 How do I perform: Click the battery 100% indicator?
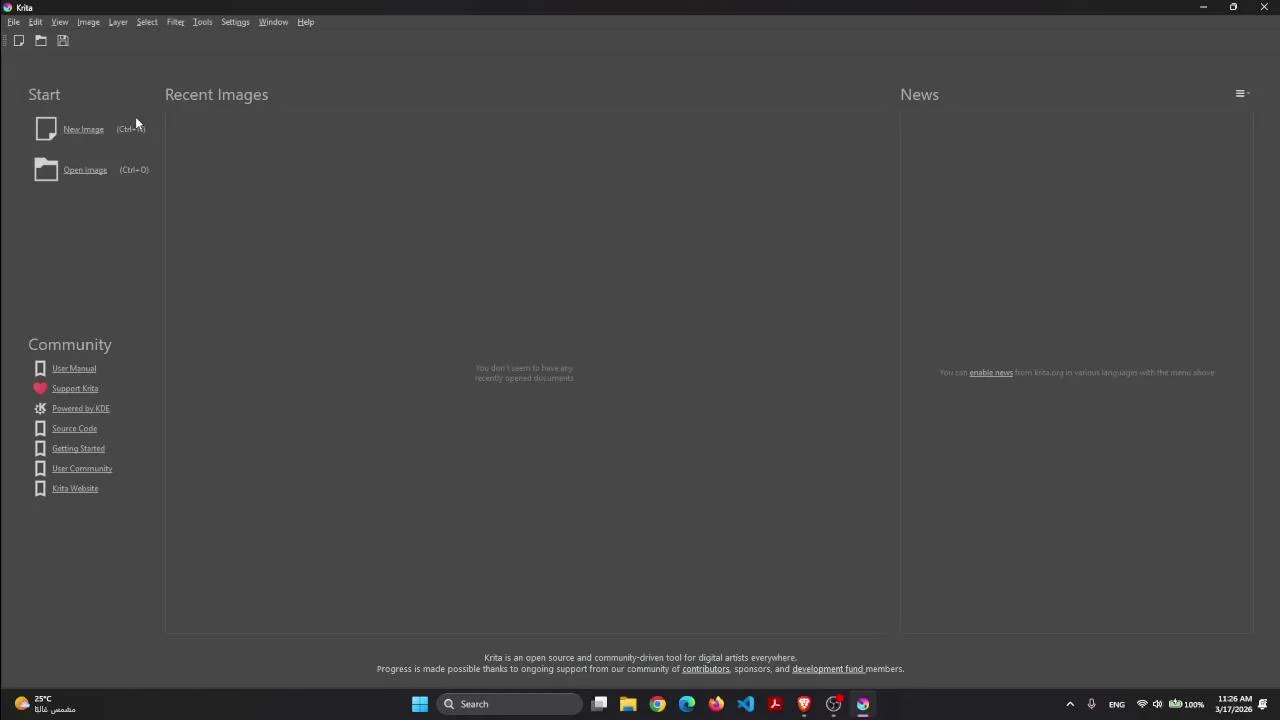(1187, 704)
